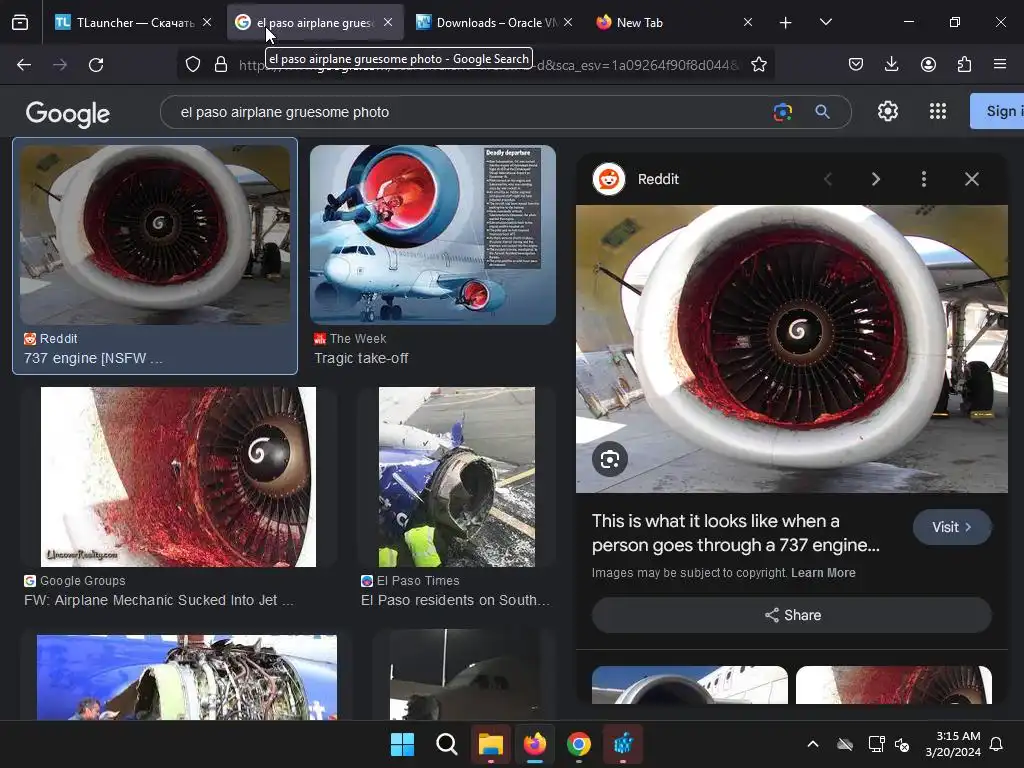The height and width of the screenshot is (768, 1024).
Task: Open Google quick settings gear
Action: (888, 111)
